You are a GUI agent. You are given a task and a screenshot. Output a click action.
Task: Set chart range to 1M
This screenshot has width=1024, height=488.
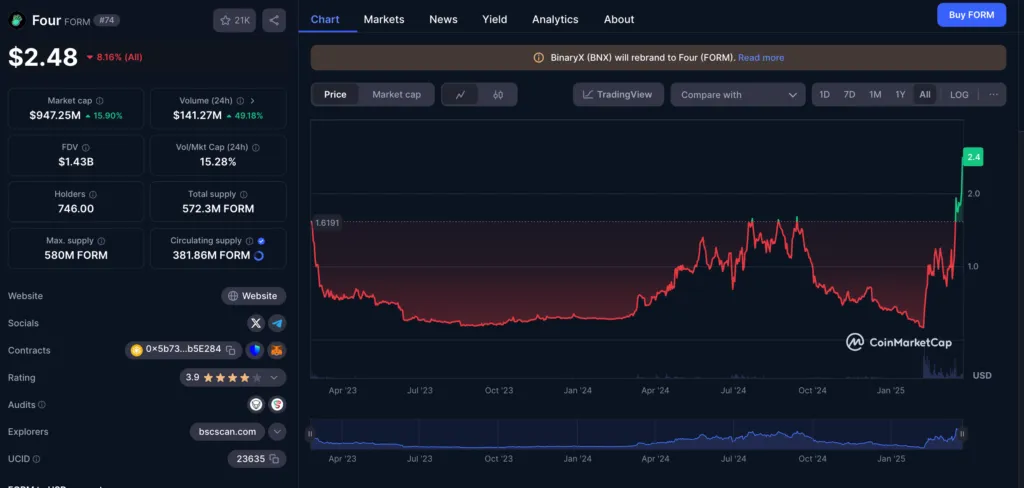pyautogui.click(x=875, y=95)
